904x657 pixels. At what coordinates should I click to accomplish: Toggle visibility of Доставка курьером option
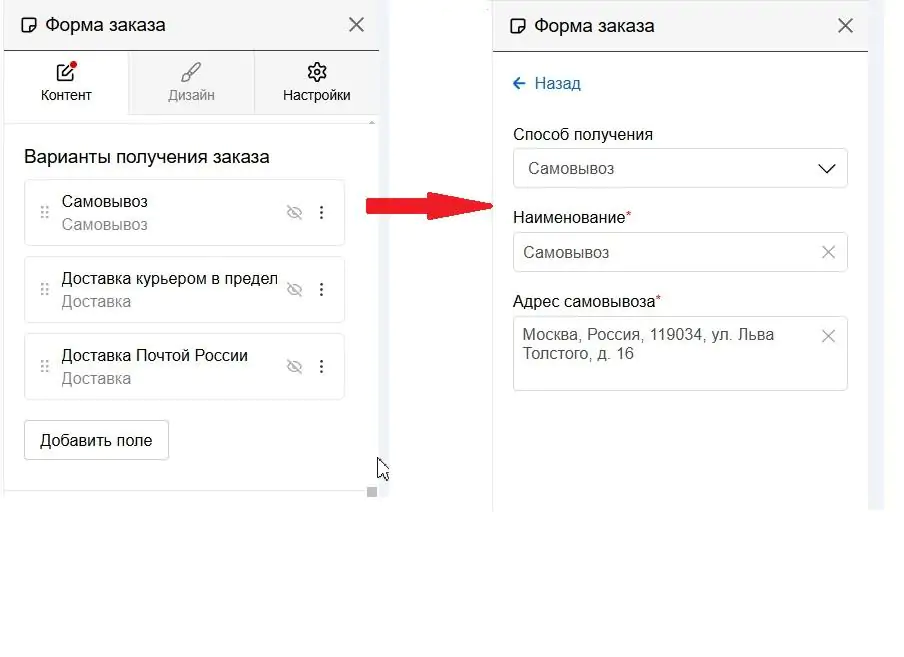295,289
